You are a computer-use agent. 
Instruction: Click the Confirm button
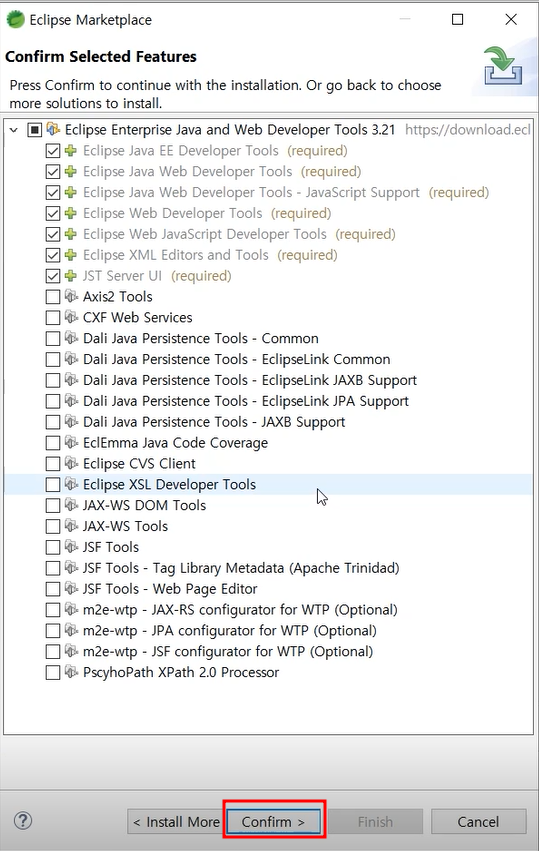point(274,822)
